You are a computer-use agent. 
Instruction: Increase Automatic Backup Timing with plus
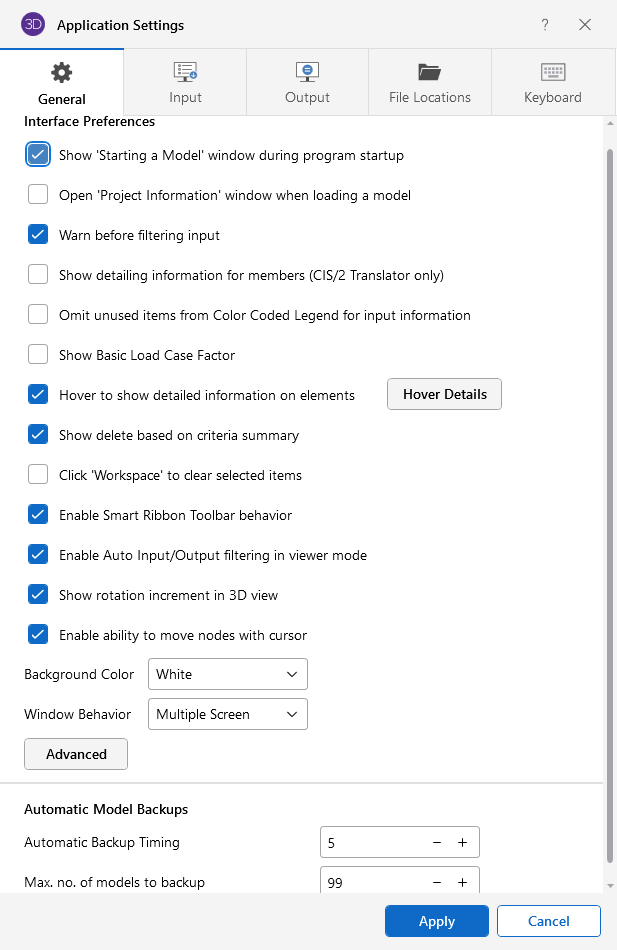(x=463, y=843)
